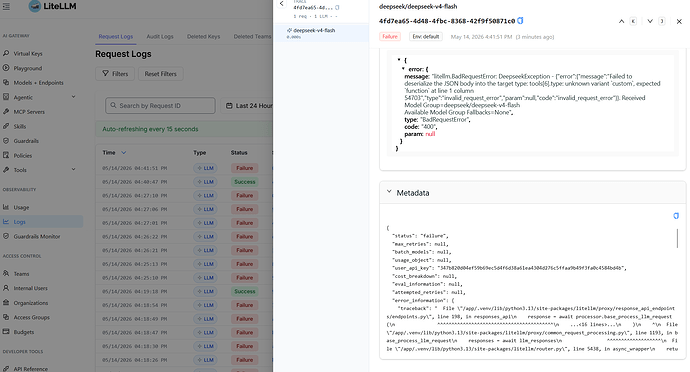Viewport: 690px width, 372px height.
Task: Switch to the Request Logs tab
Action: [x=116, y=37]
